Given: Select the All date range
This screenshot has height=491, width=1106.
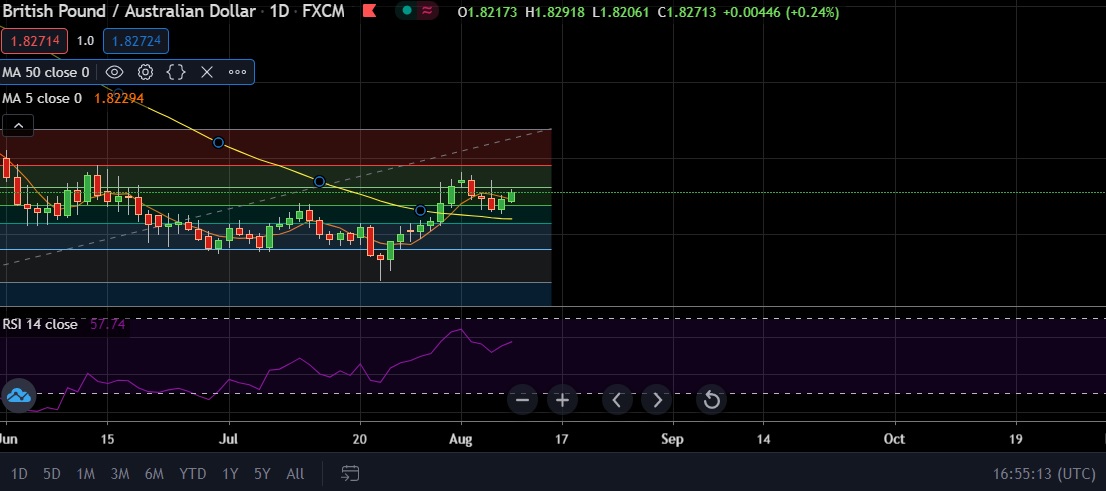Looking at the screenshot, I should coord(296,473).
